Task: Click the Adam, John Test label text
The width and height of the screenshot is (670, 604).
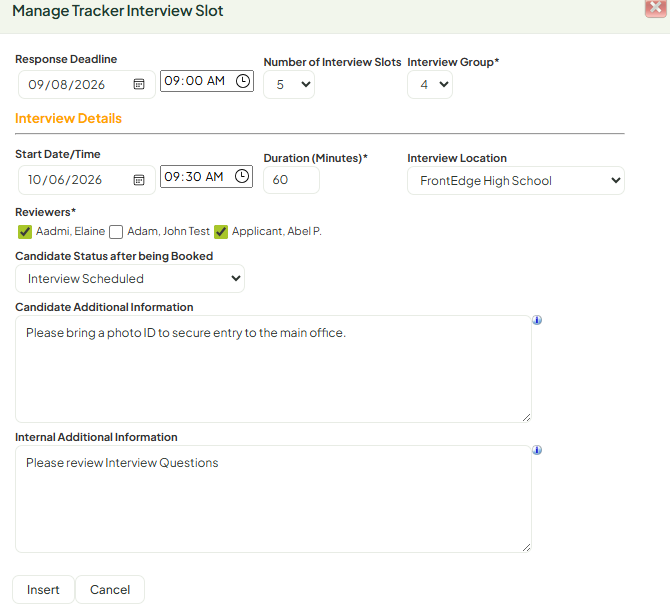Action: pos(168,231)
